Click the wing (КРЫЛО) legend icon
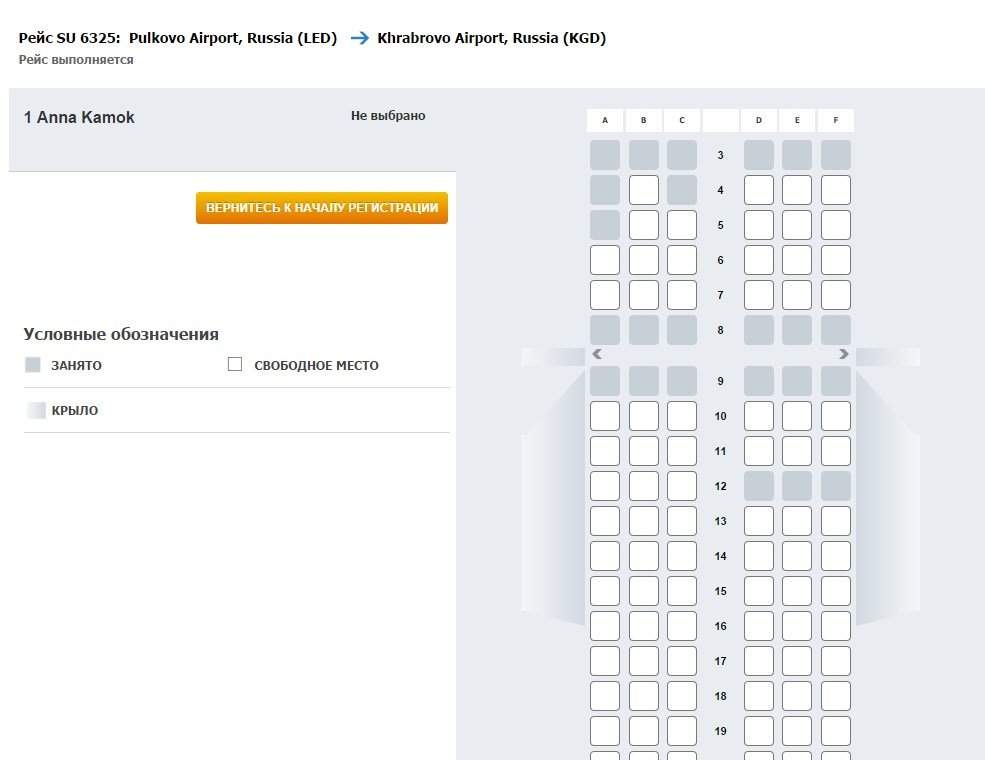 click(36, 410)
